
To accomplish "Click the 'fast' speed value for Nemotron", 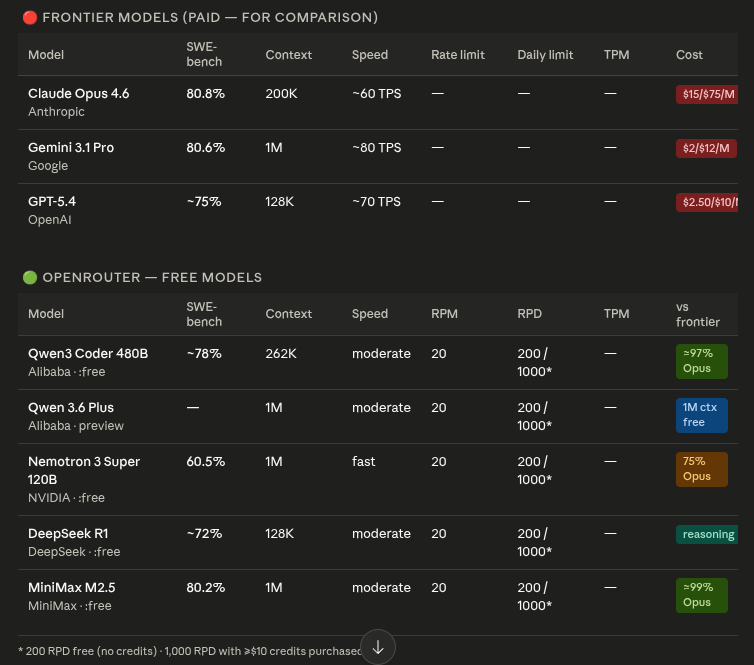I will pyautogui.click(x=364, y=461).
